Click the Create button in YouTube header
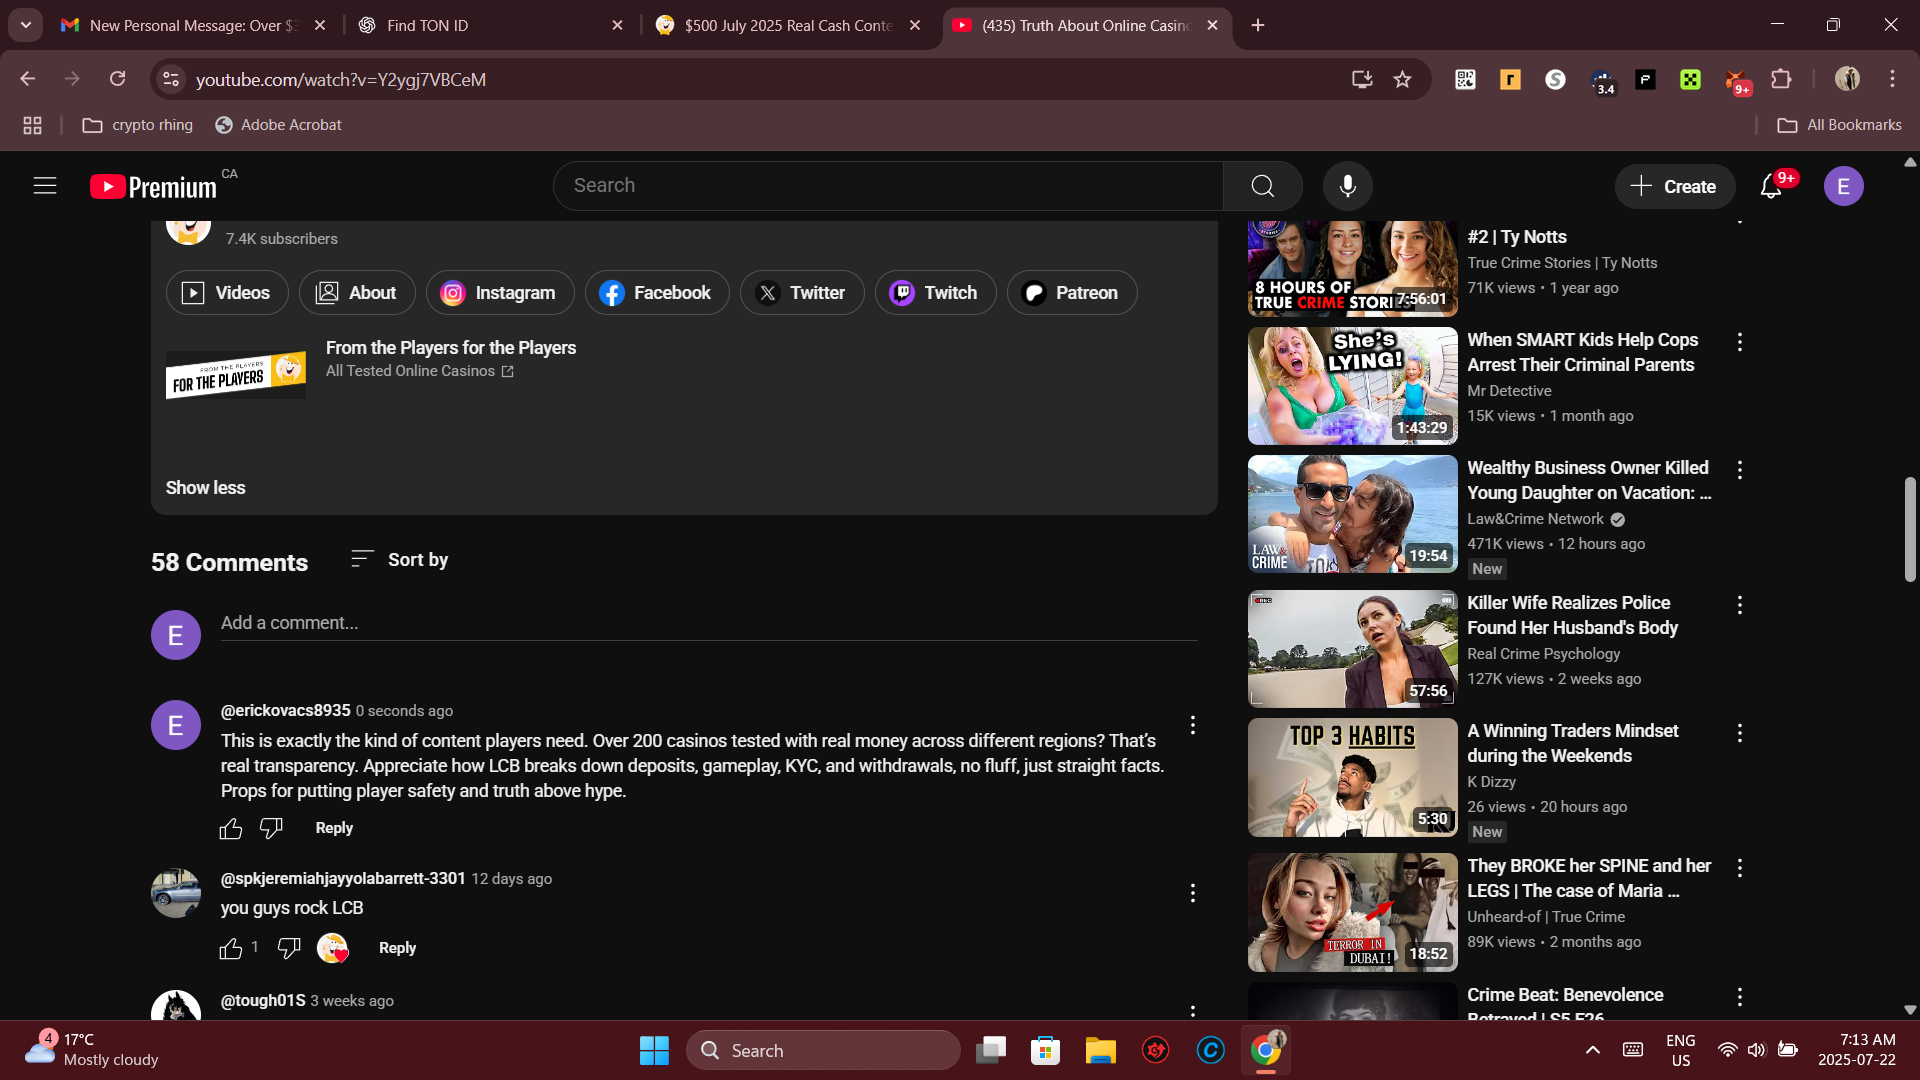 tap(1674, 186)
